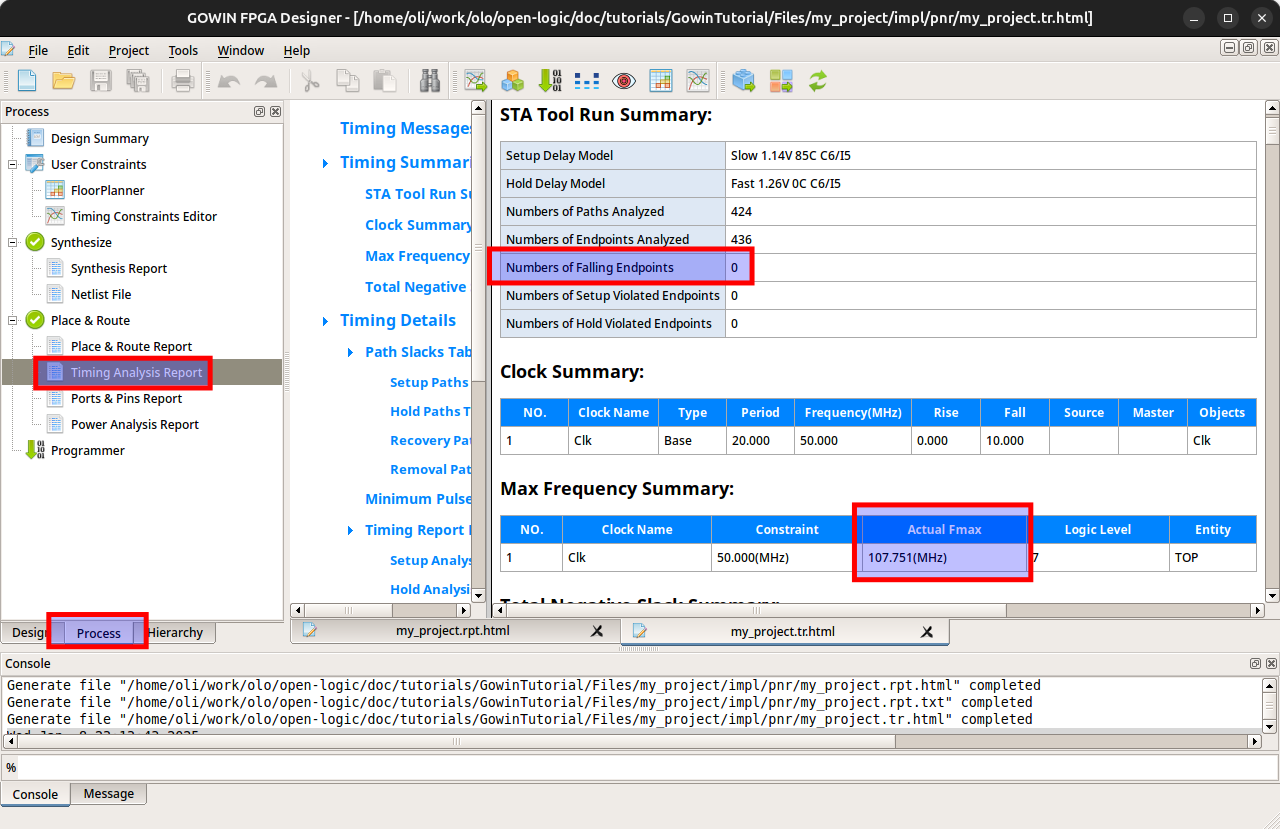Screen dimensions: 1280x829
Task: Open the FloorPlanner grid toolbar icon
Action: pos(661,81)
